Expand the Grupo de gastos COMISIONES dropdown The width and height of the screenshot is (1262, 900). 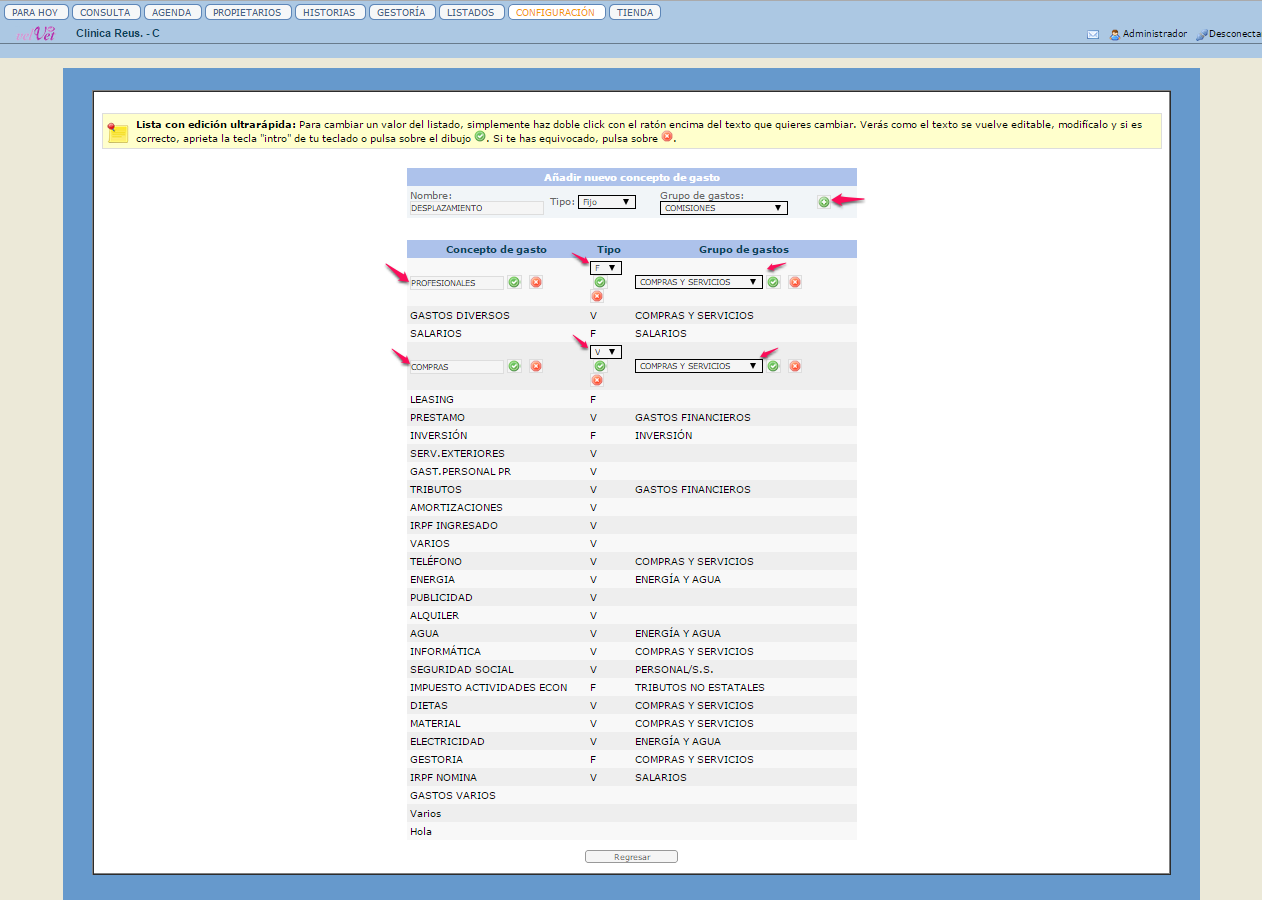click(723, 208)
